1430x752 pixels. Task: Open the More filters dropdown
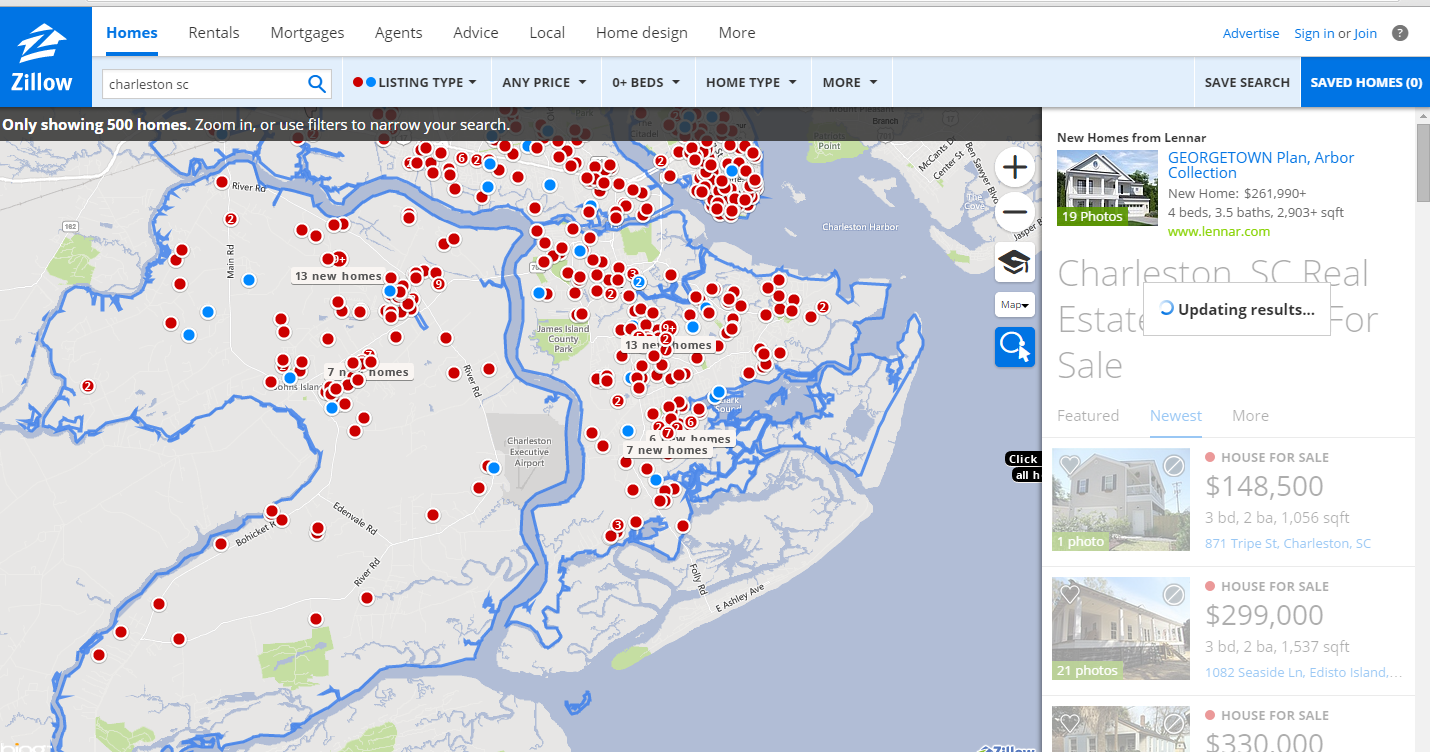tap(851, 83)
